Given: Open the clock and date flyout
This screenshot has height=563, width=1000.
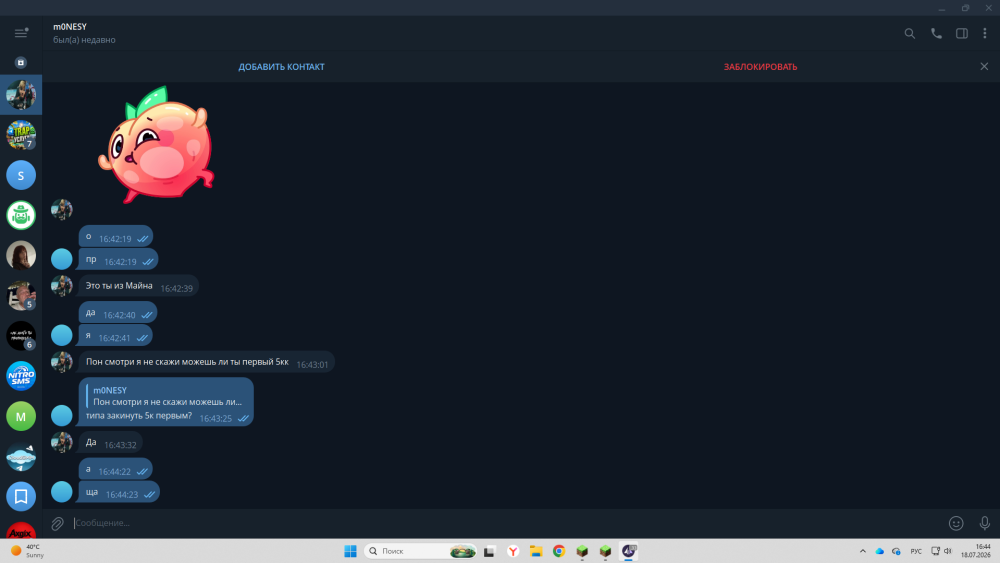Looking at the screenshot, I should (976, 551).
